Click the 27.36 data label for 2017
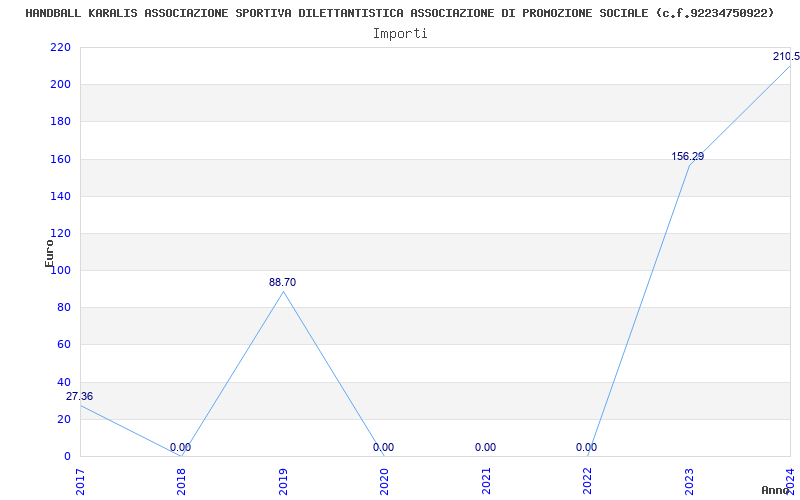The image size is (800, 500). click(x=80, y=396)
